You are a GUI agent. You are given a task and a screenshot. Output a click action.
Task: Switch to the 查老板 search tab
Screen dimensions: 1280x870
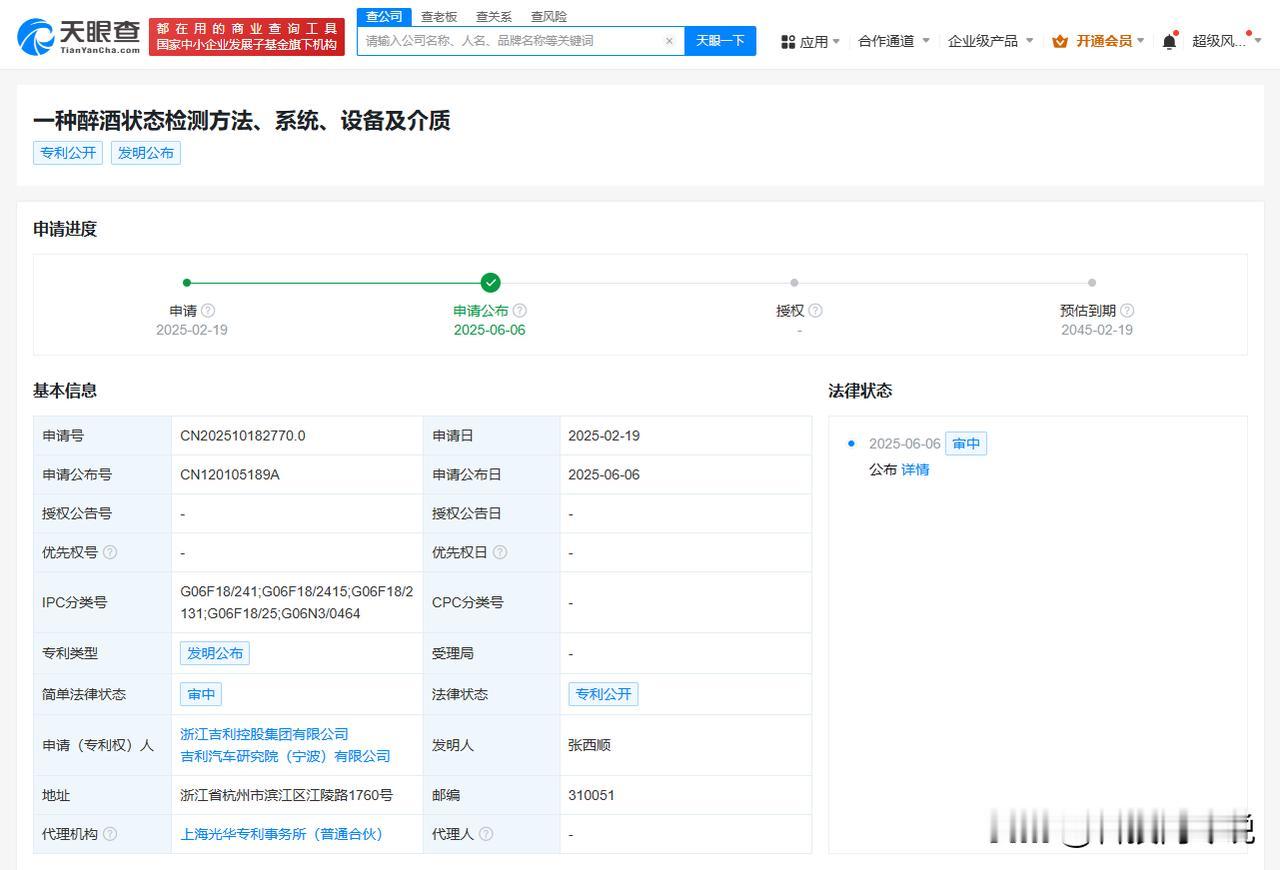click(438, 16)
